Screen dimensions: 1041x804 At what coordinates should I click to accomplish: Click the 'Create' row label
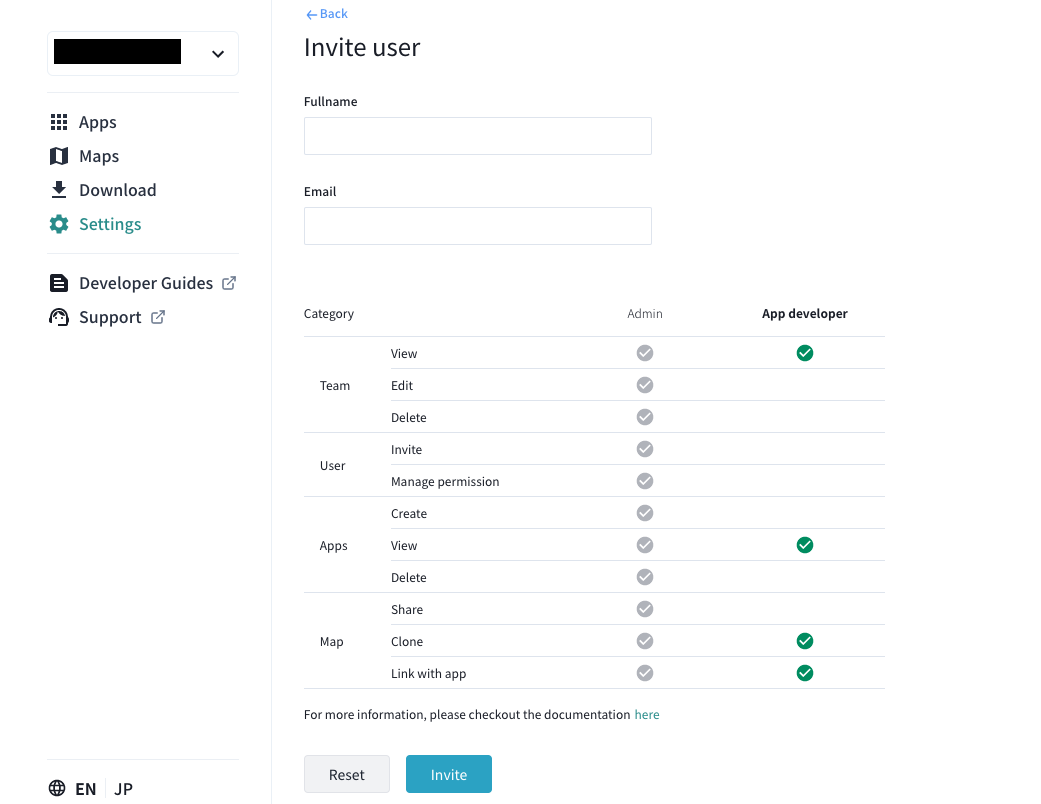(x=409, y=513)
